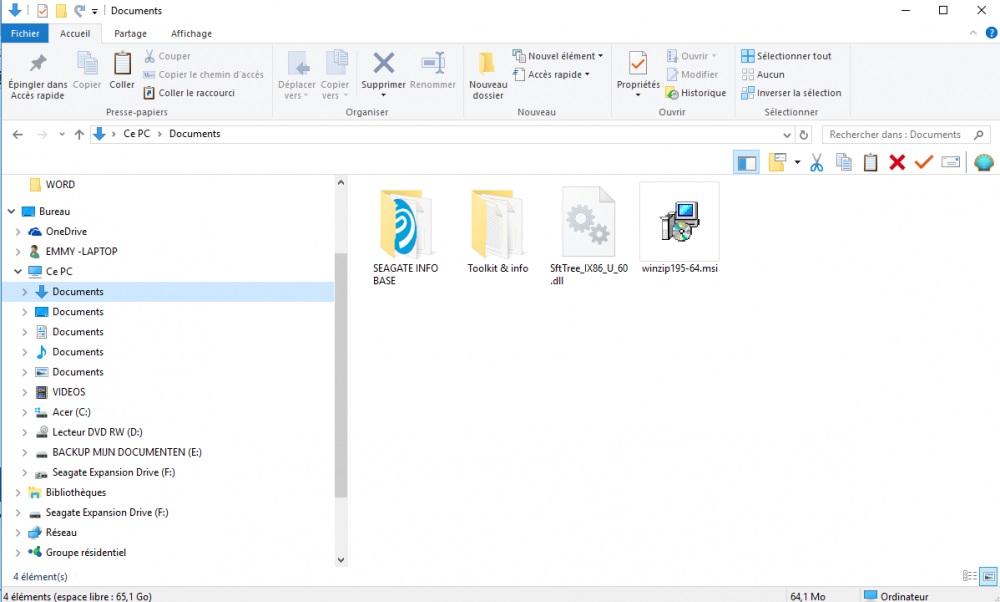Switch to the Accueil ribbon tab

coord(75,33)
